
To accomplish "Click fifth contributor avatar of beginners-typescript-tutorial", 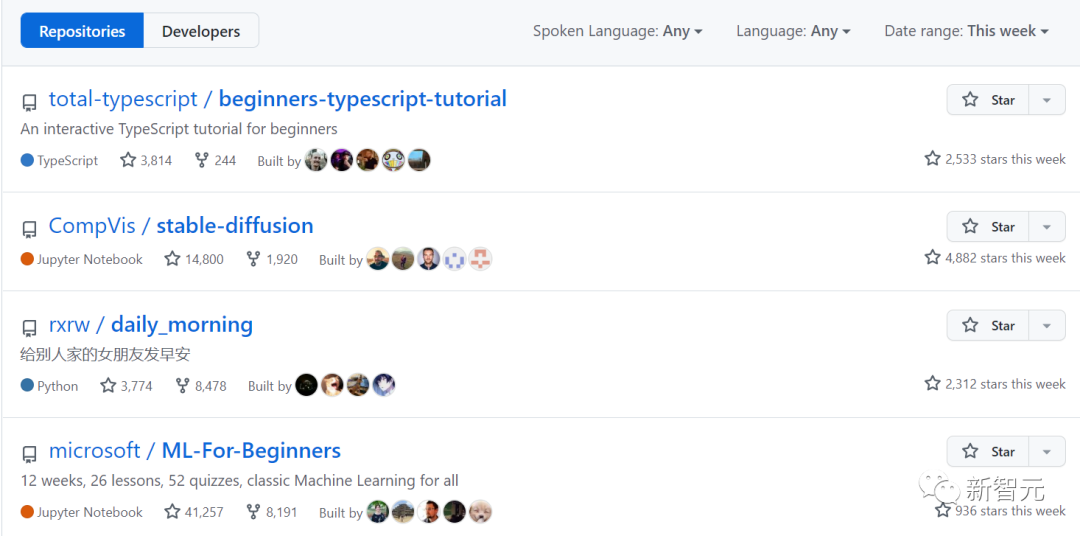I will point(419,160).
